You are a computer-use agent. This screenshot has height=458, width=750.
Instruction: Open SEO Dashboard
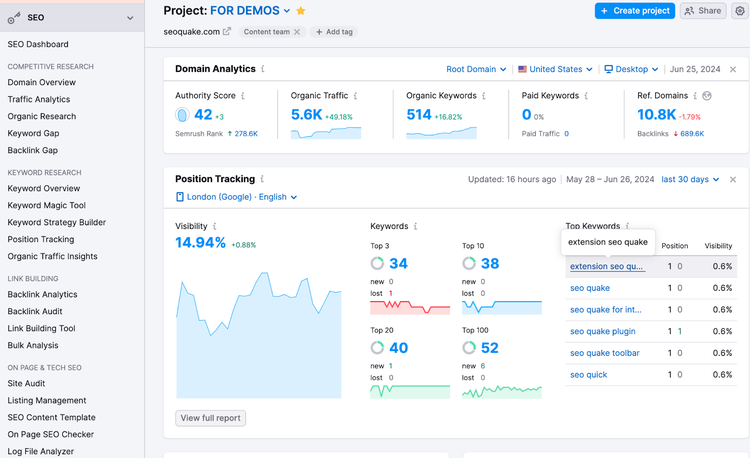click(38, 44)
